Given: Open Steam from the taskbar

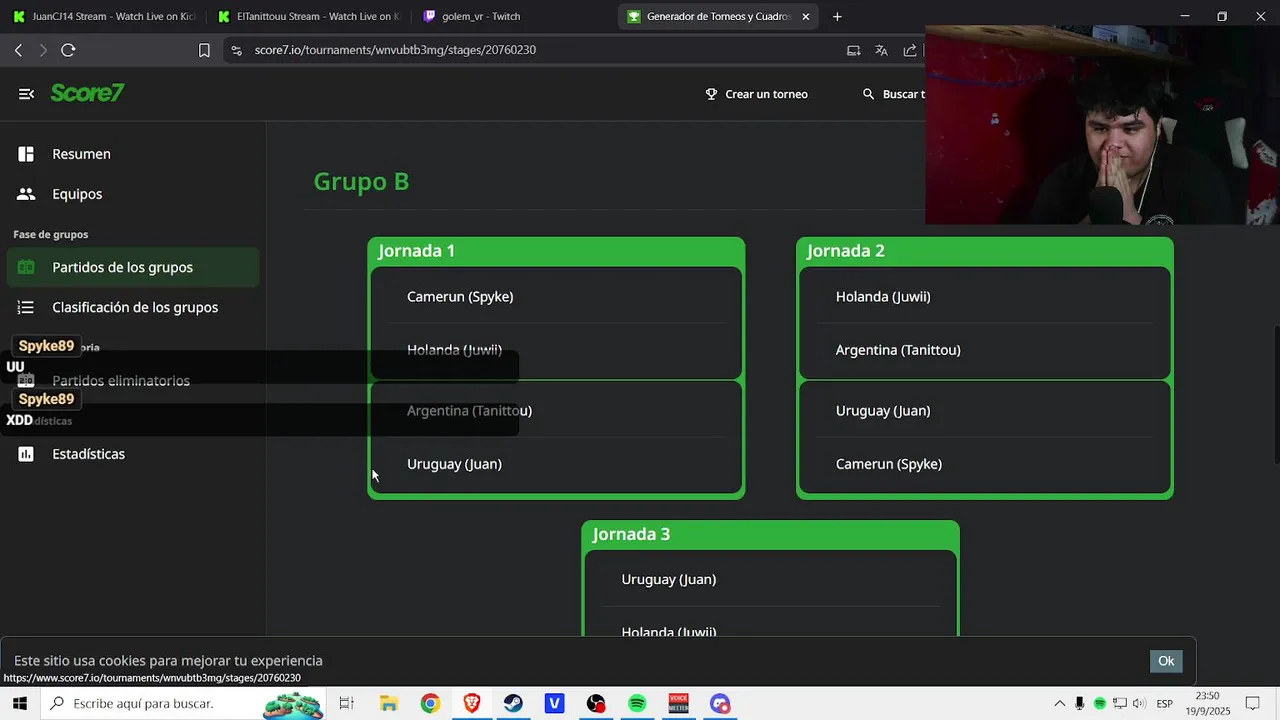Looking at the screenshot, I should pyautogui.click(x=513, y=704).
